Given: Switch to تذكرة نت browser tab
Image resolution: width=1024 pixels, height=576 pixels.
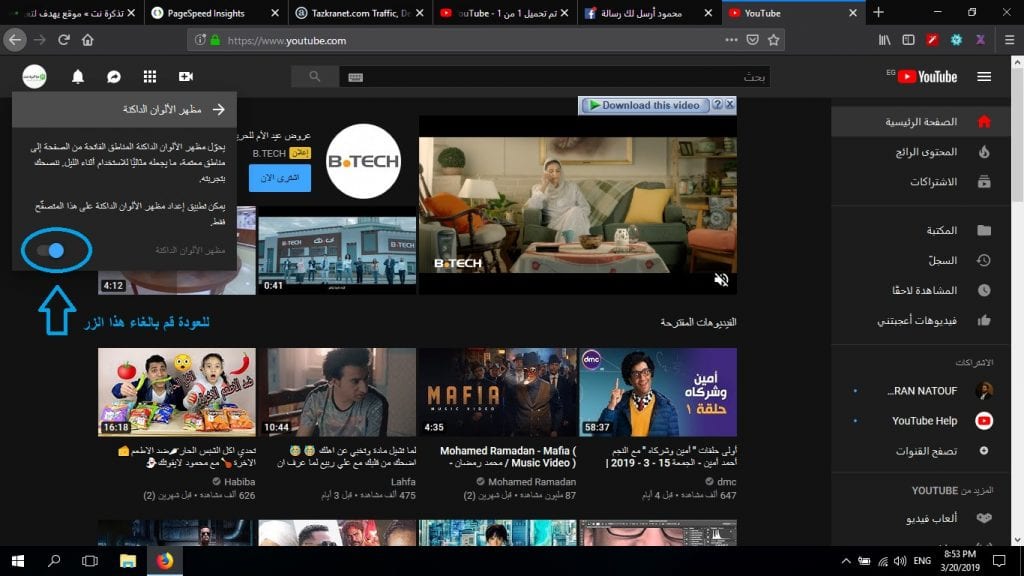Looking at the screenshot, I should [71, 13].
